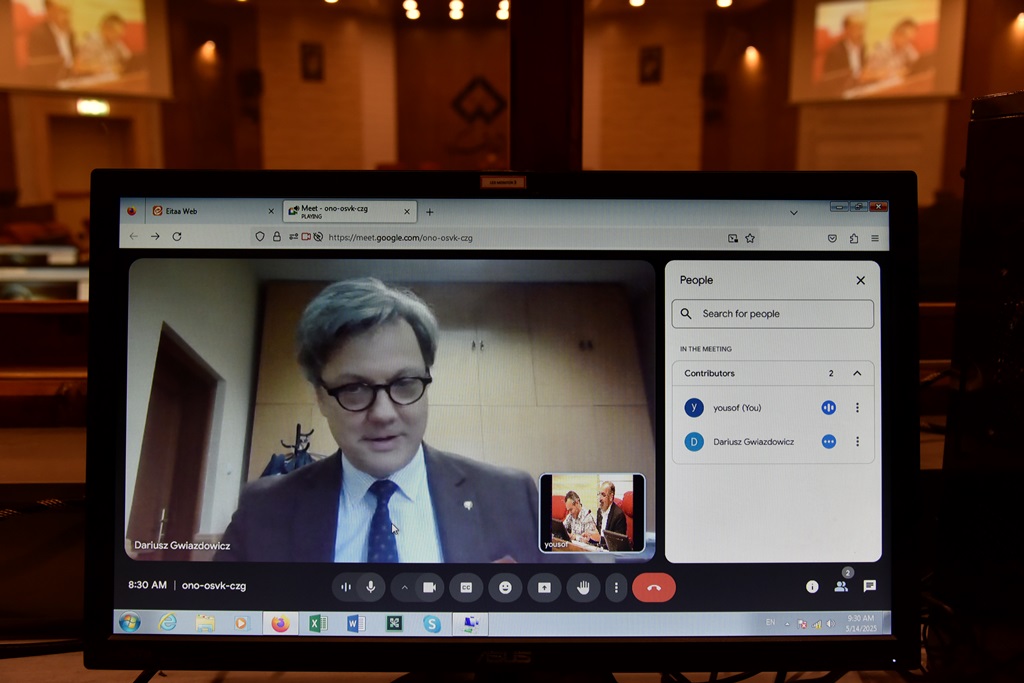Mute the microphone in Meet
The height and width of the screenshot is (683, 1024).
[371, 587]
